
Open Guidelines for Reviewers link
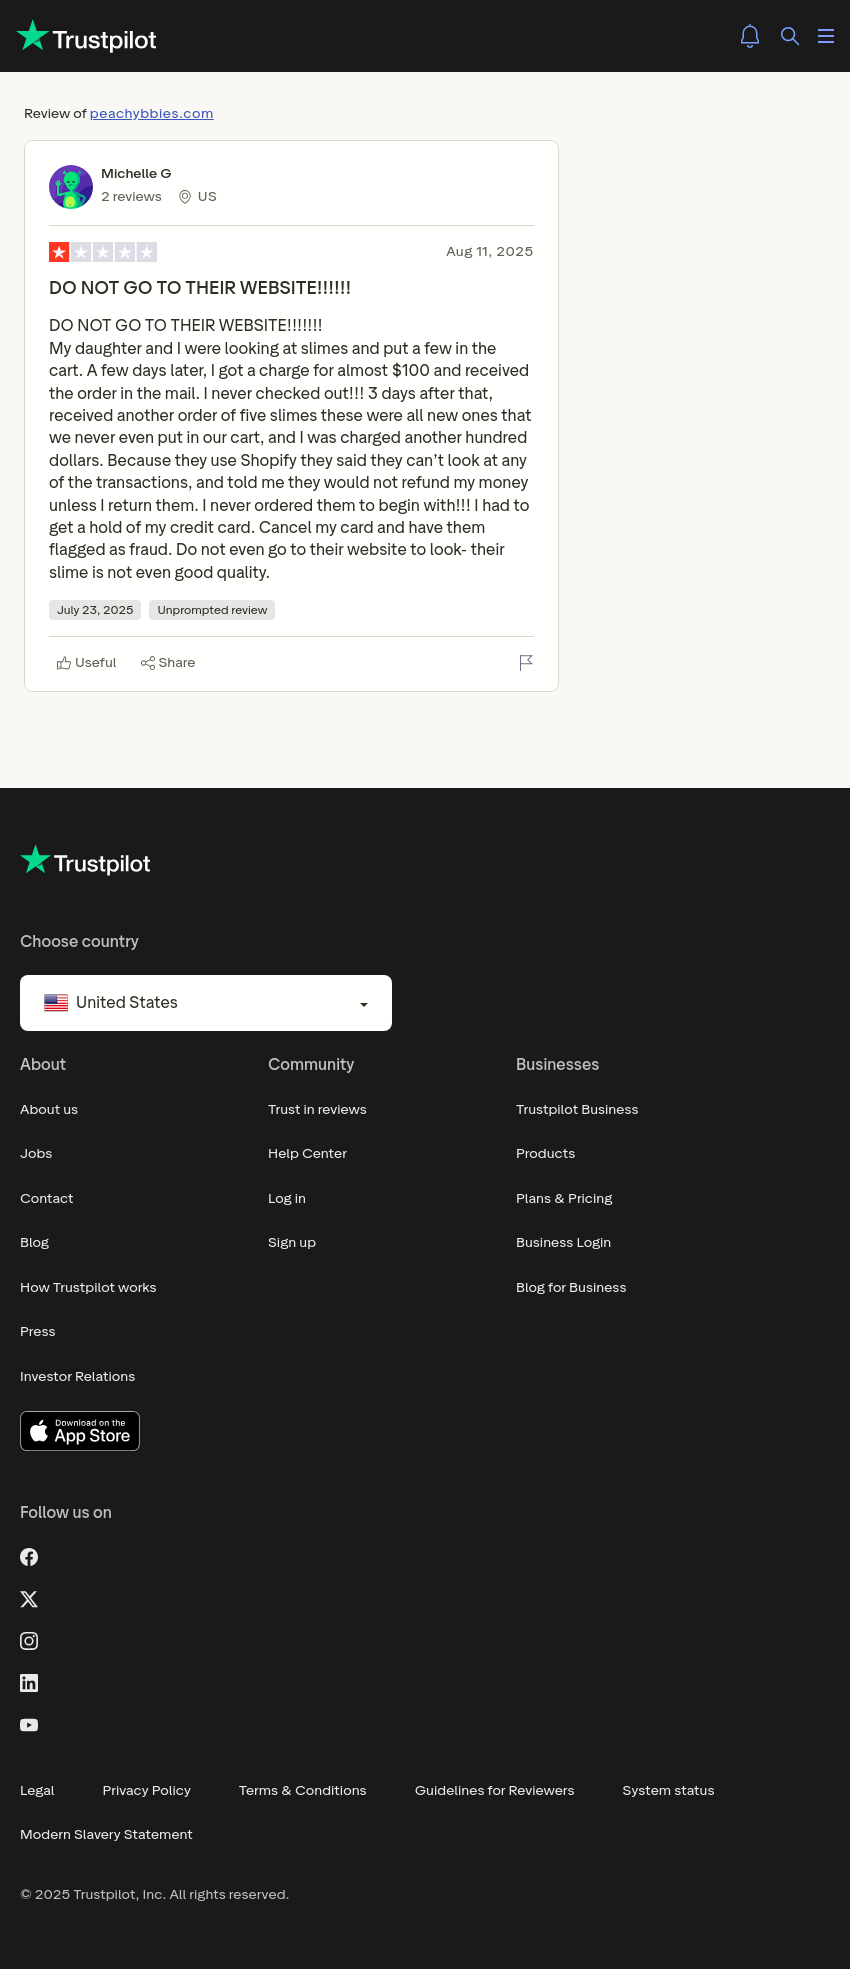(495, 1790)
